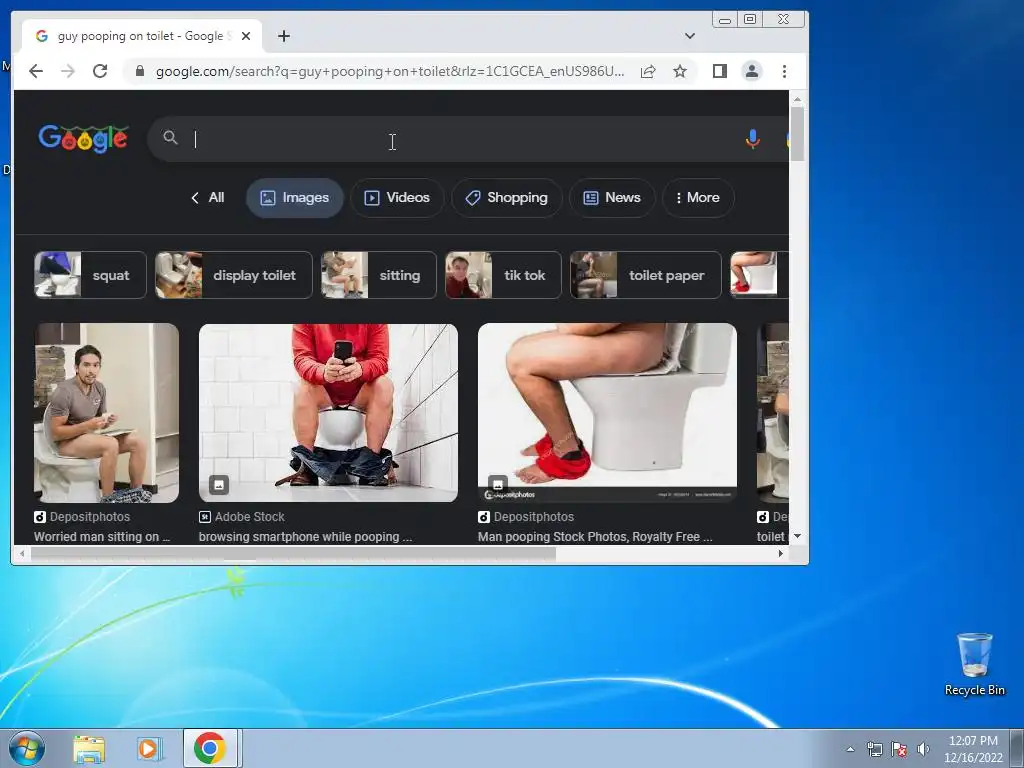Click the vertical scrollbar thumb
Image resolution: width=1024 pixels, height=768 pixels.
pos(797,134)
